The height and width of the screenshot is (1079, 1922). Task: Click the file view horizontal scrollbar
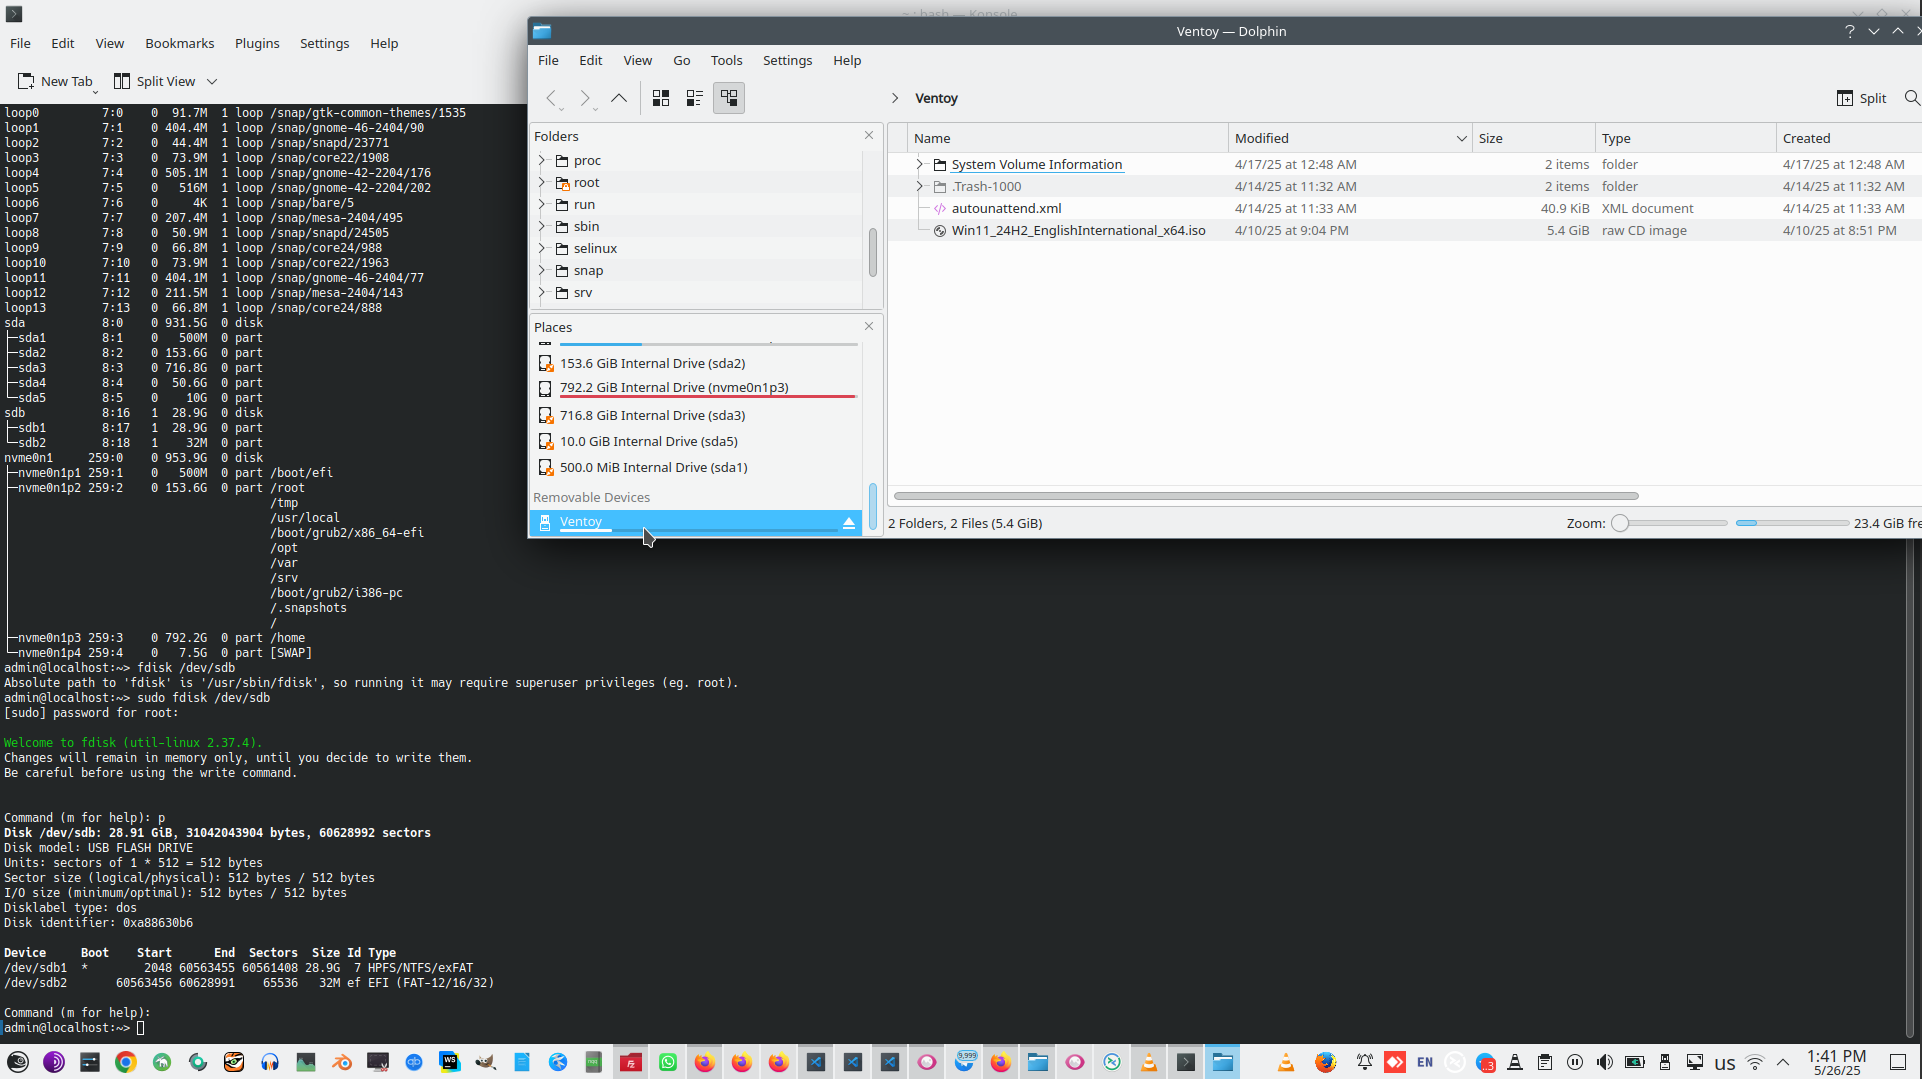point(1266,496)
